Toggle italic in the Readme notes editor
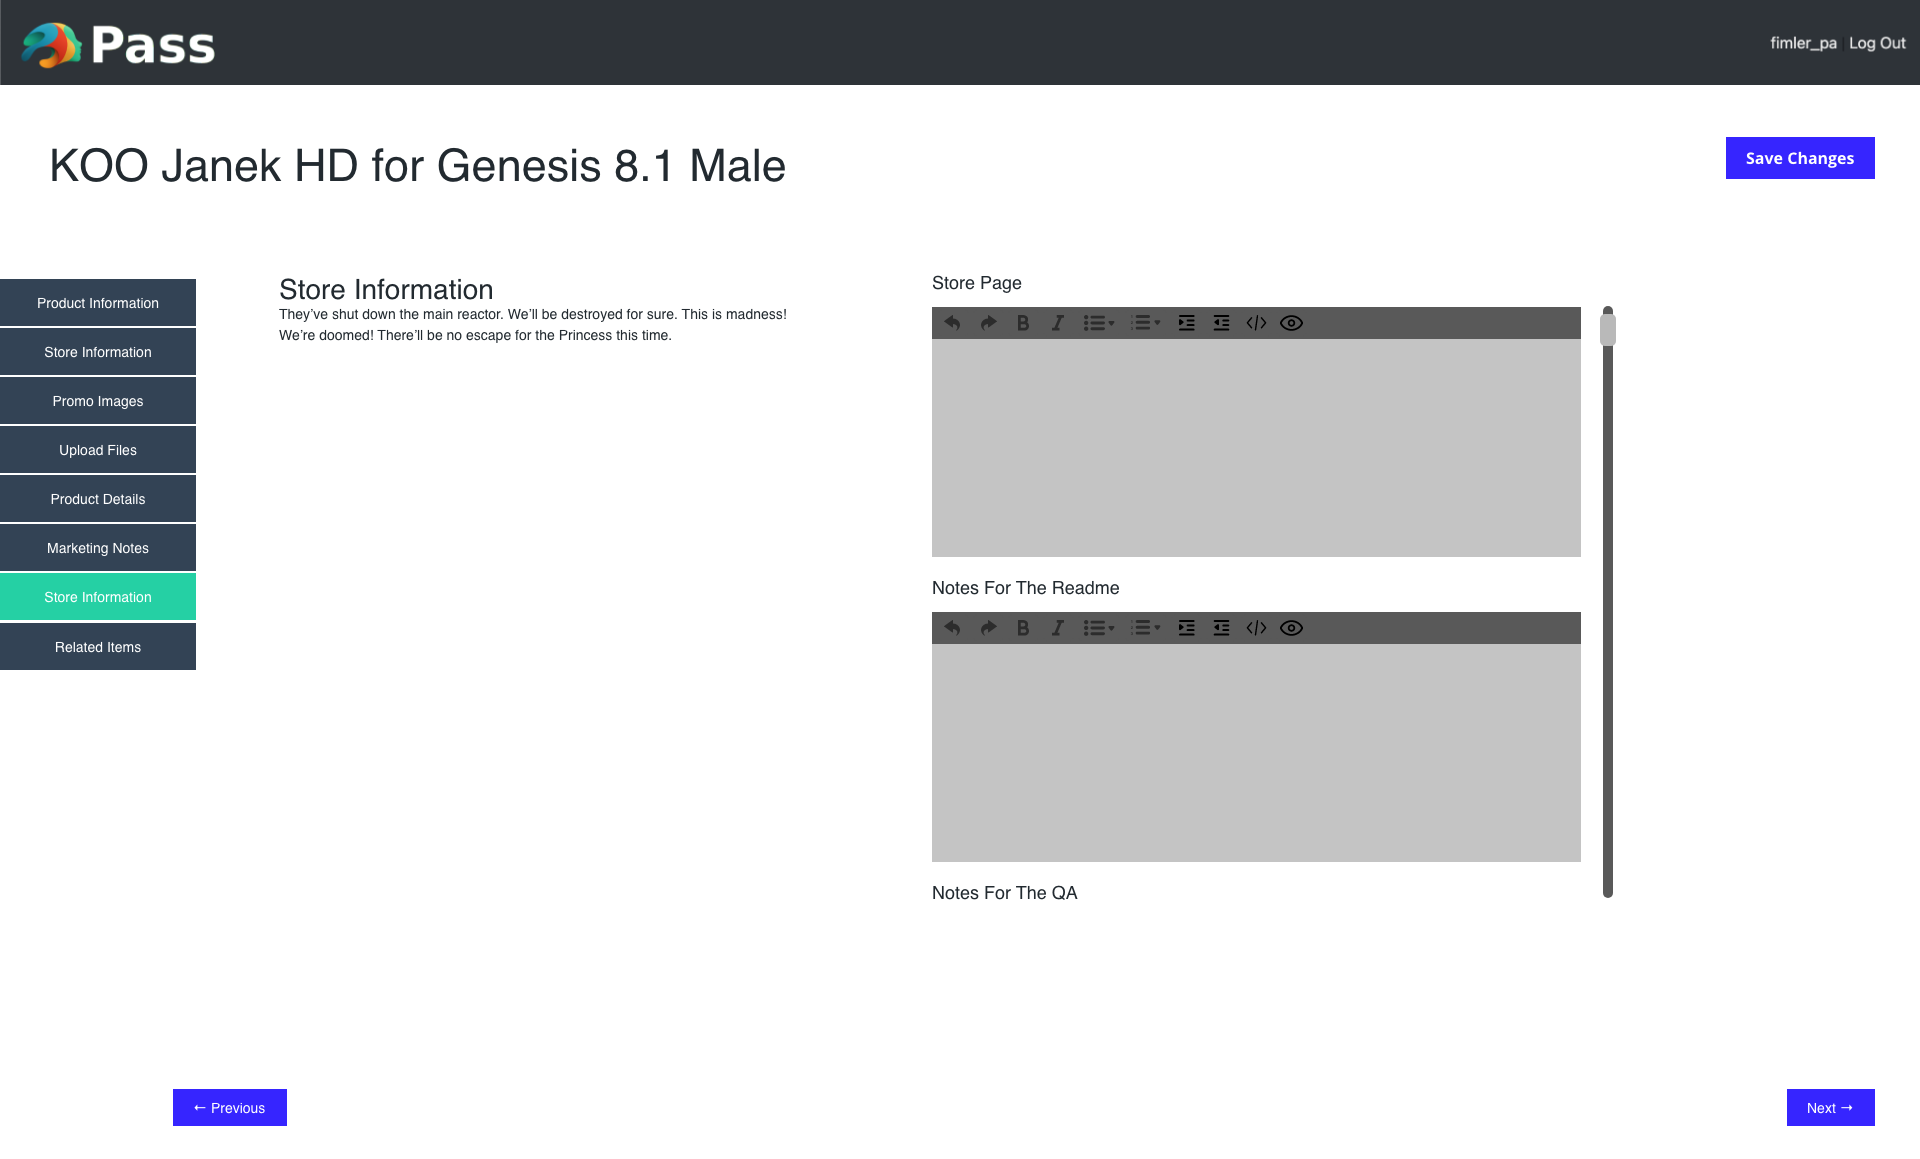This screenshot has height=1159, width=1920. point(1058,628)
